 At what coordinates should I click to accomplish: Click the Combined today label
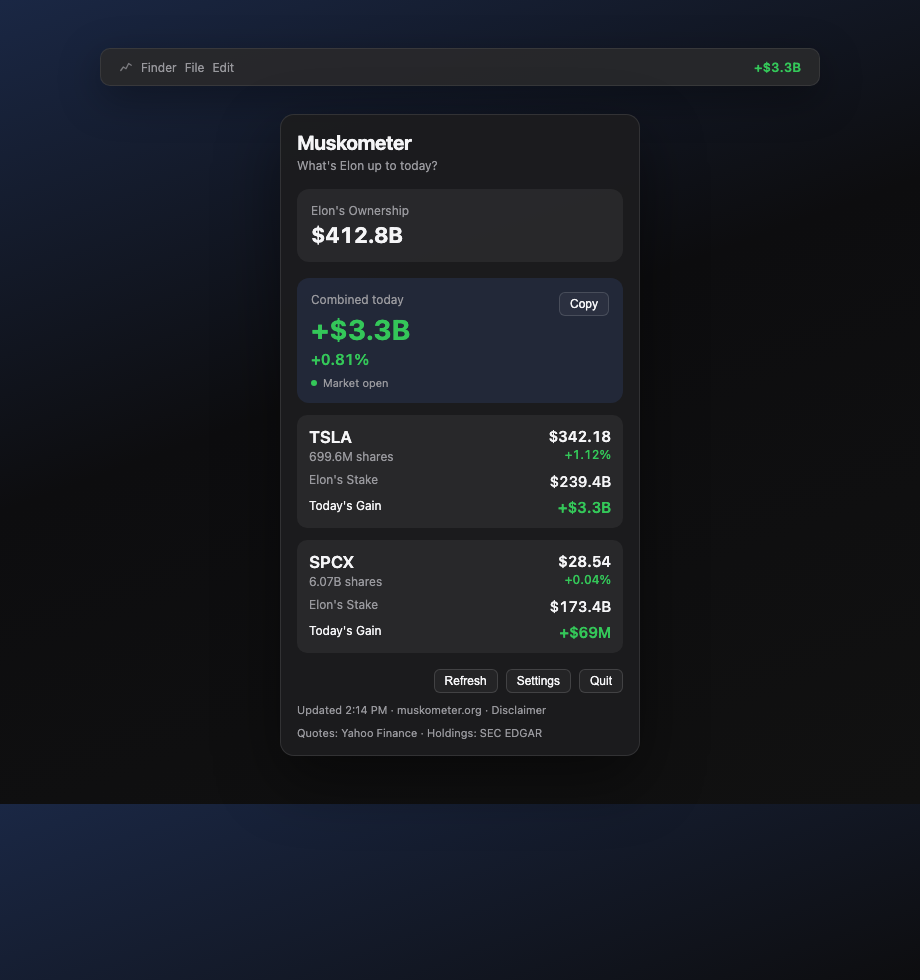pos(358,299)
